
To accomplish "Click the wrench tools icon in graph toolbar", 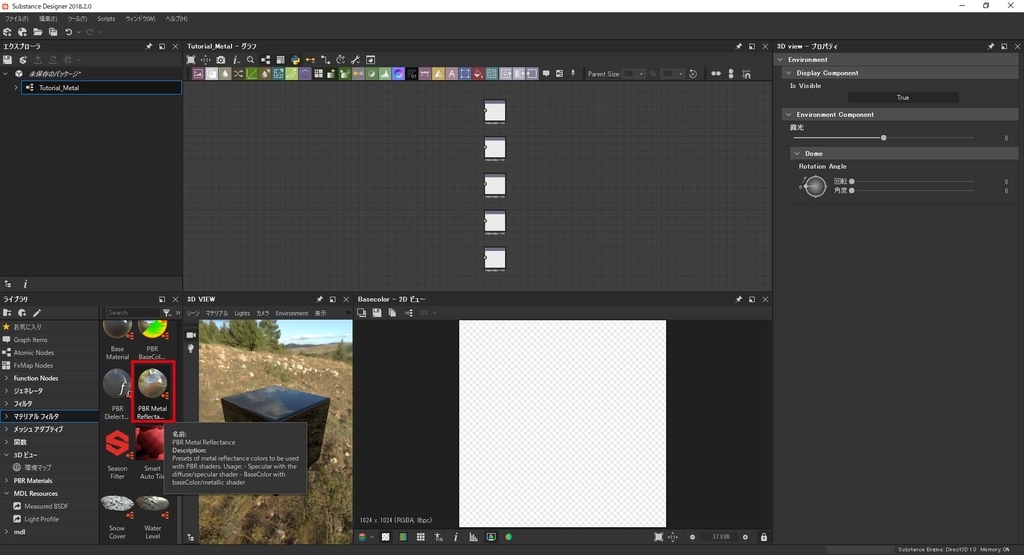I will (x=355, y=60).
